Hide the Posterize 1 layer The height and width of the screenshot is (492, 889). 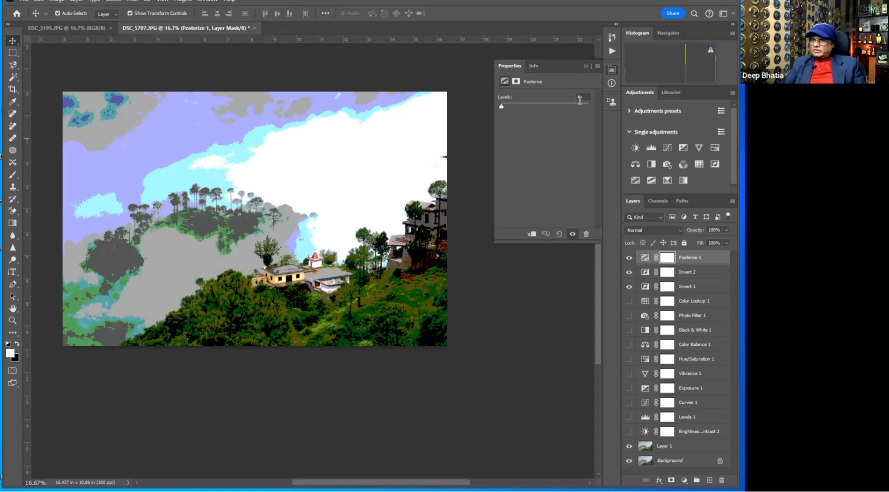coord(629,257)
